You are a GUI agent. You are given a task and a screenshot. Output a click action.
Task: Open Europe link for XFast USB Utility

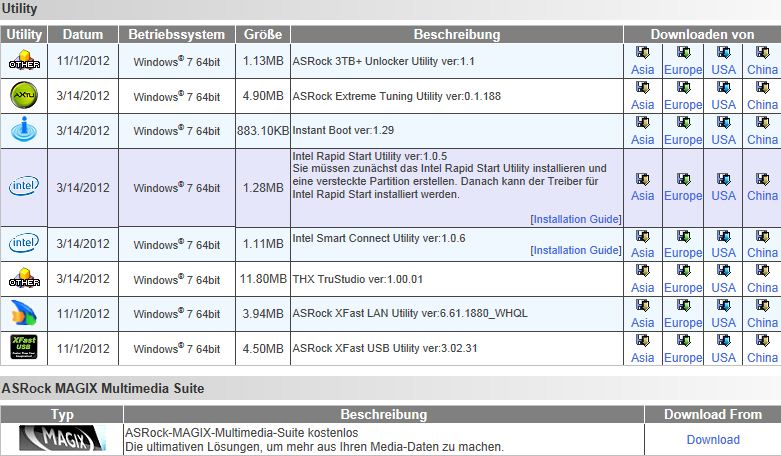(683, 357)
